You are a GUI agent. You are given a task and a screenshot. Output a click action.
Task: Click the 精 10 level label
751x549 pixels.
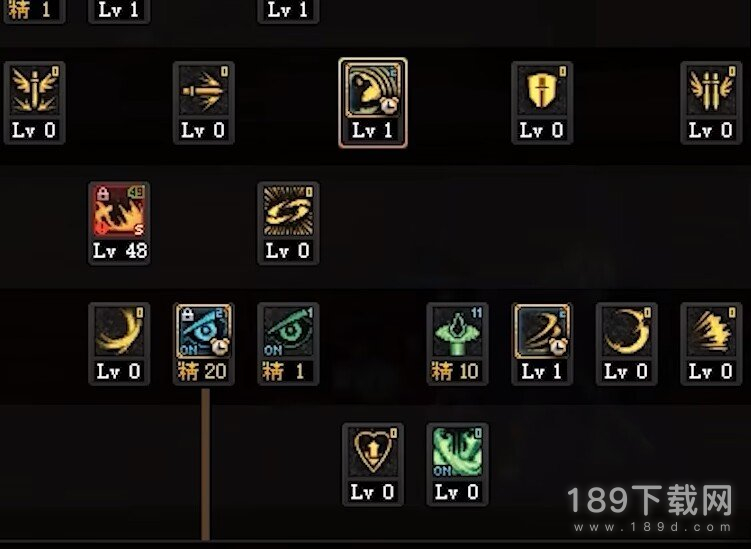(x=455, y=371)
